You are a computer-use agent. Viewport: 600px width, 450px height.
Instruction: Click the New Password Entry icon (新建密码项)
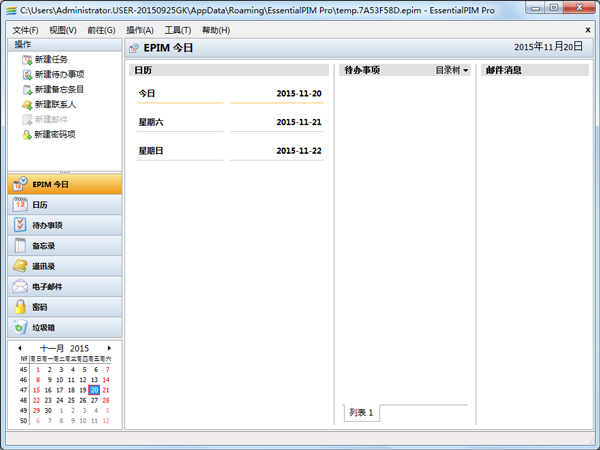tap(26, 135)
